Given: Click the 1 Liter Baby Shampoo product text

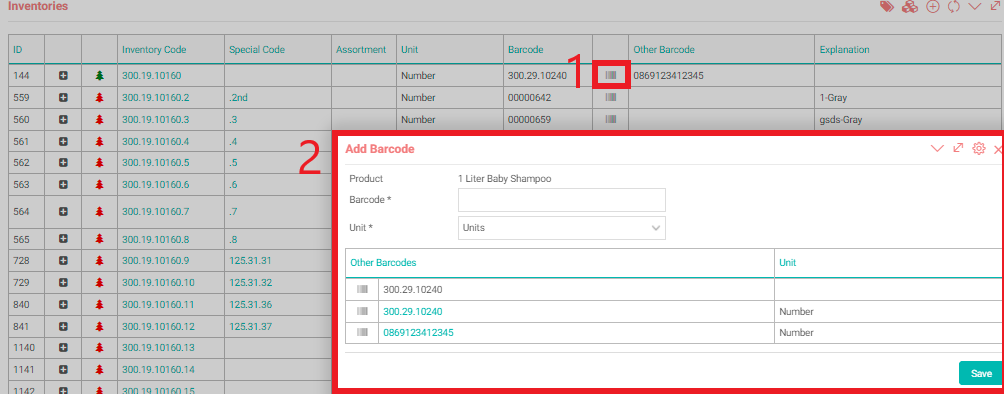Looking at the screenshot, I should pyautogui.click(x=505, y=179).
